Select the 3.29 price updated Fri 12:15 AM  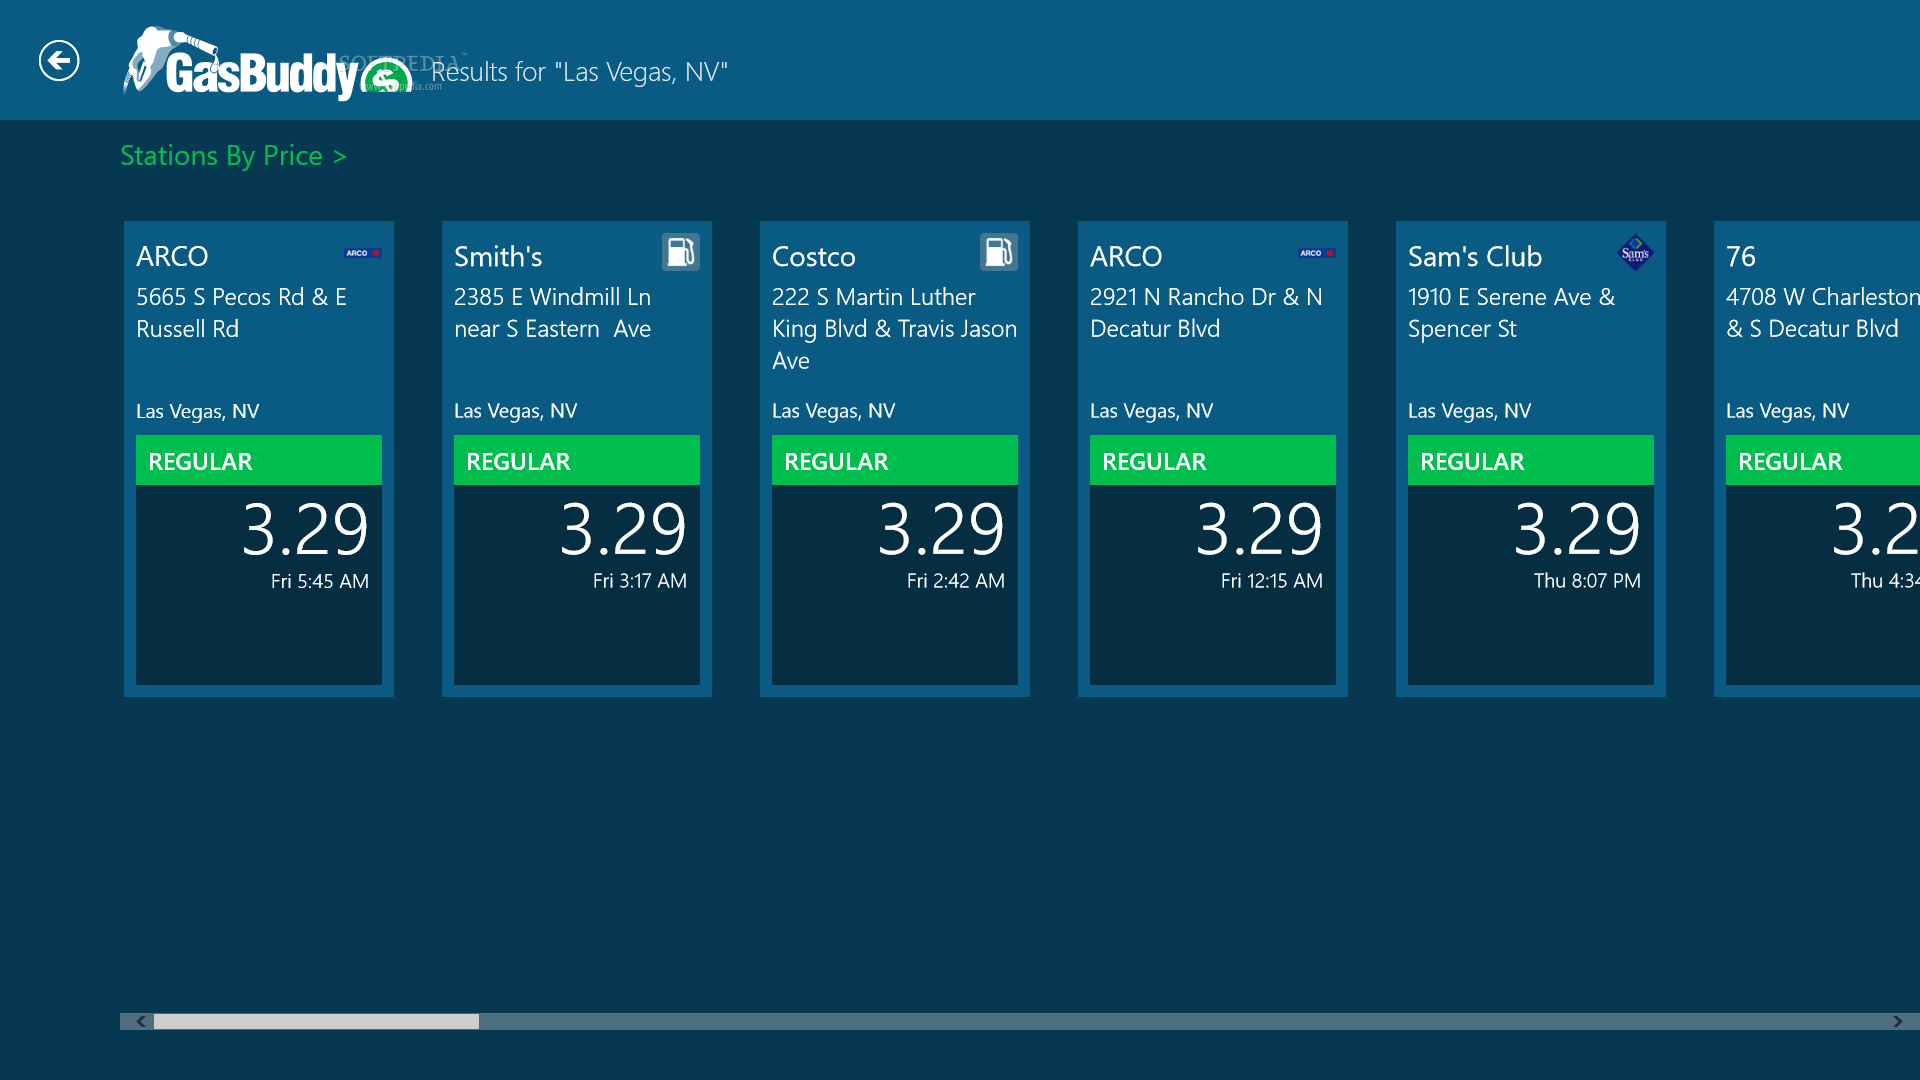[x=1259, y=529]
